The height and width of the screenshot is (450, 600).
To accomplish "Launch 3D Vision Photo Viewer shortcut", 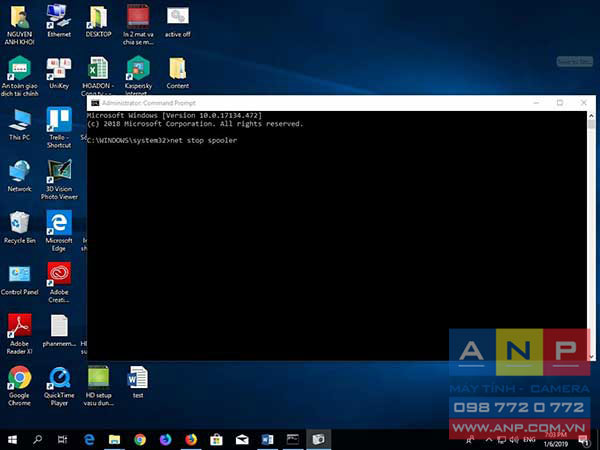I will tap(59, 171).
